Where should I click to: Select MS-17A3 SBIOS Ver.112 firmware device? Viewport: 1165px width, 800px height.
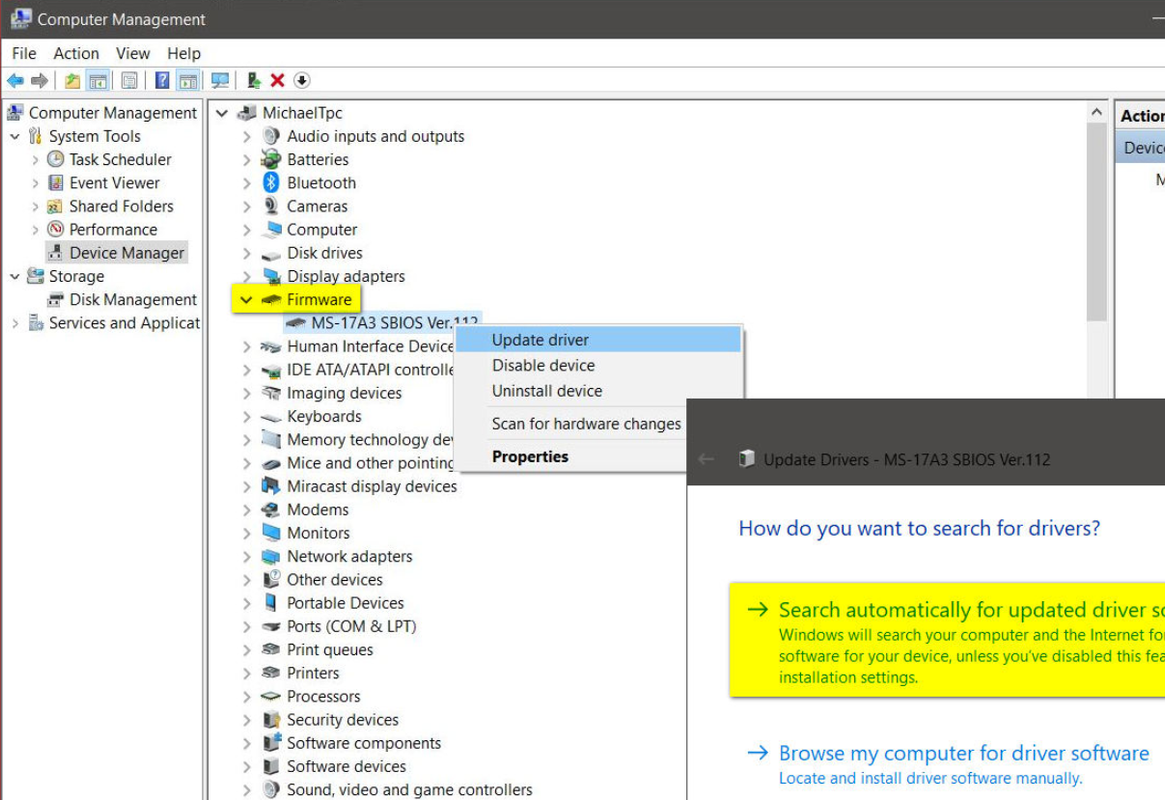pyautogui.click(x=394, y=323)
